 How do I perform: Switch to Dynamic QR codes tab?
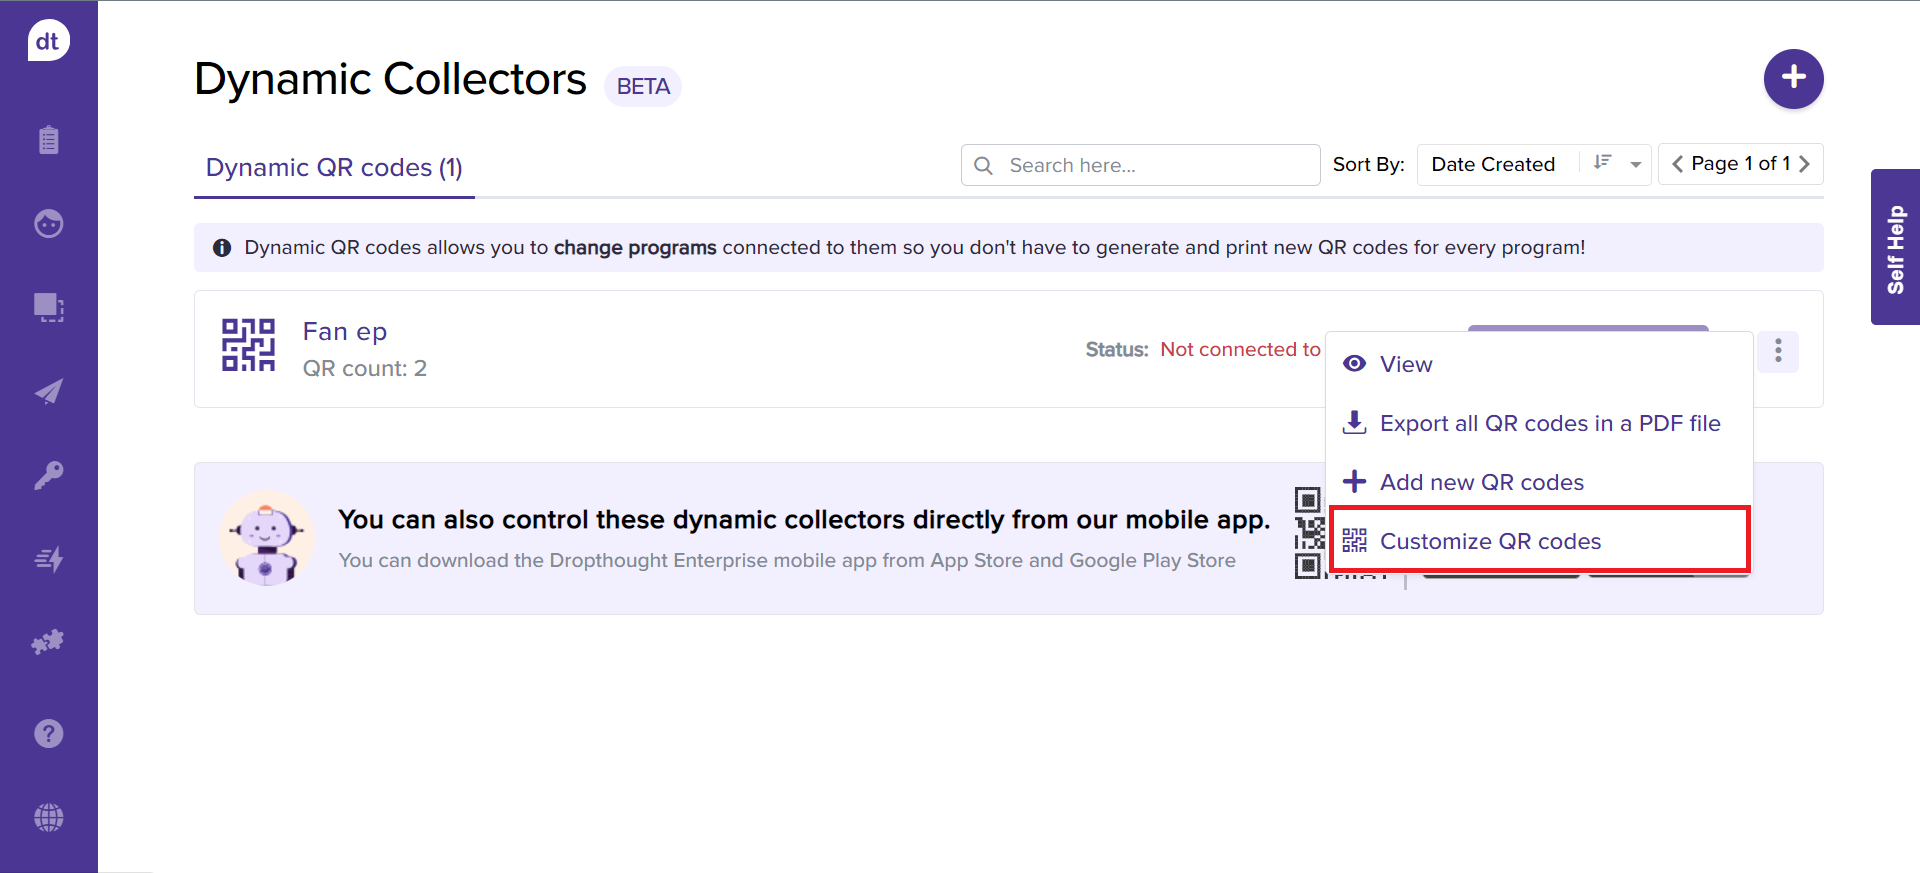click(334, 168)
